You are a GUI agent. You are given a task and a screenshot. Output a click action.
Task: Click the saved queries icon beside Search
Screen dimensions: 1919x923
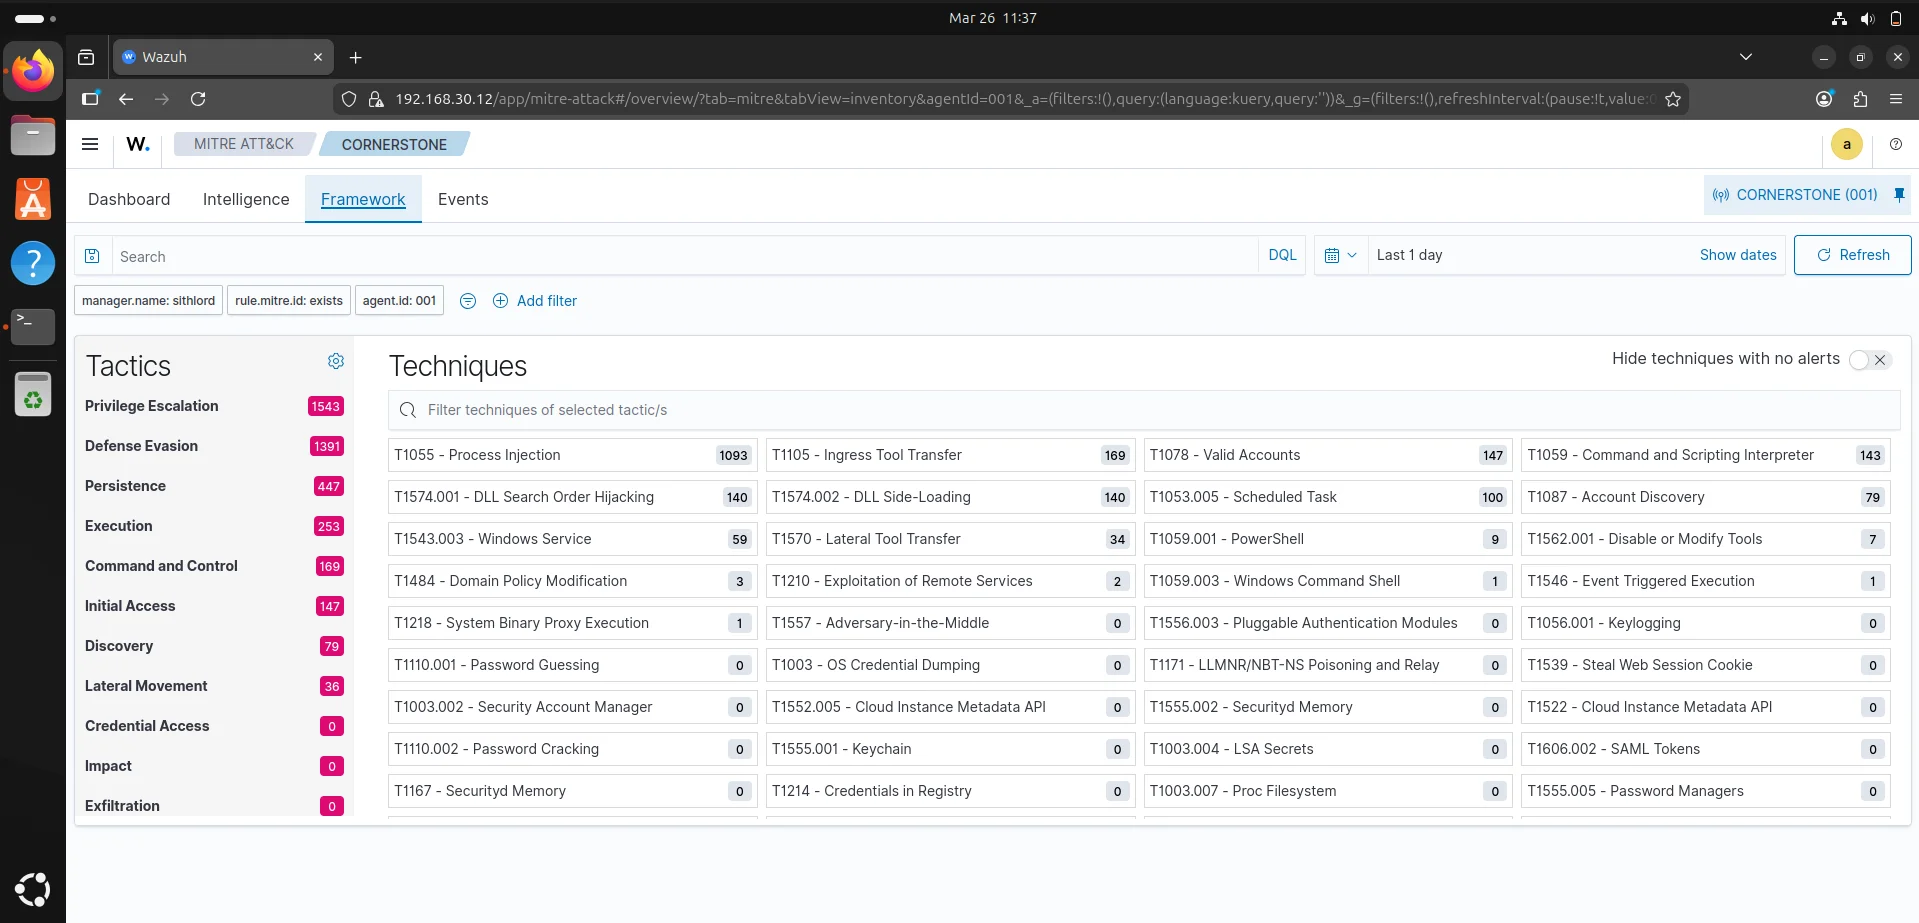point(92,256)
